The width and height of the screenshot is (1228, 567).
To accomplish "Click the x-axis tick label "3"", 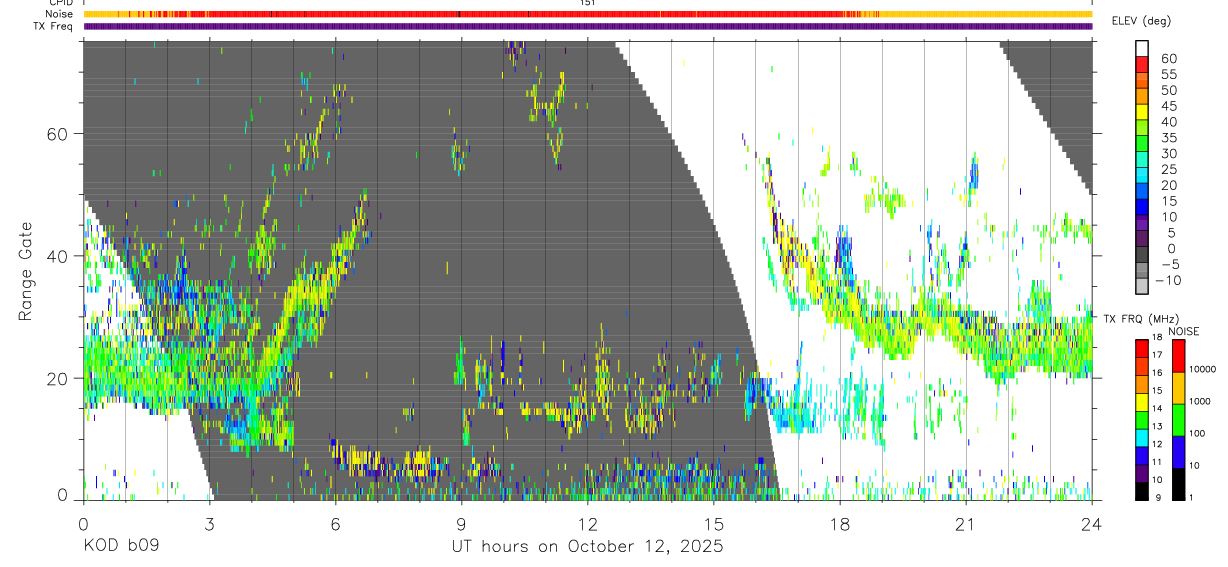I will (x=209, y=523).
